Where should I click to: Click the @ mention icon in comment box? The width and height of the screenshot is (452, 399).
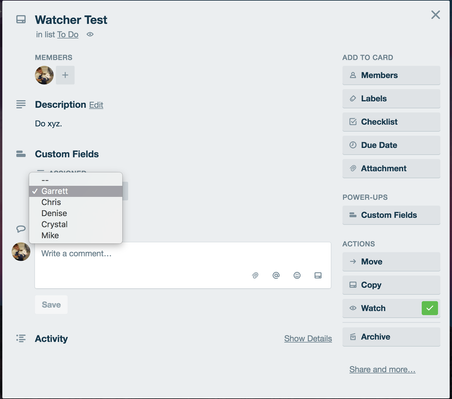(x=276, y=275)
